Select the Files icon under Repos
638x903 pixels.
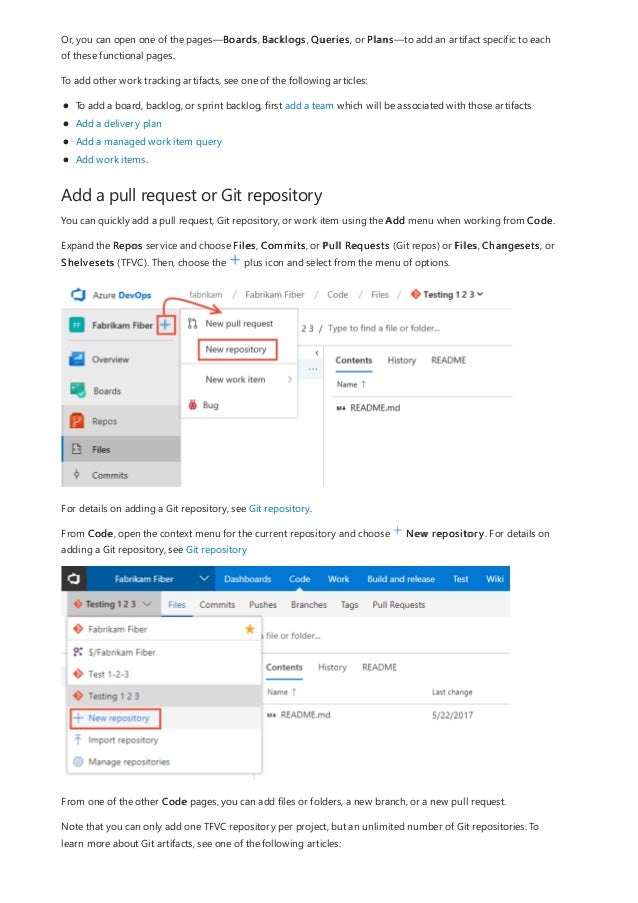[x=77, y=449]
